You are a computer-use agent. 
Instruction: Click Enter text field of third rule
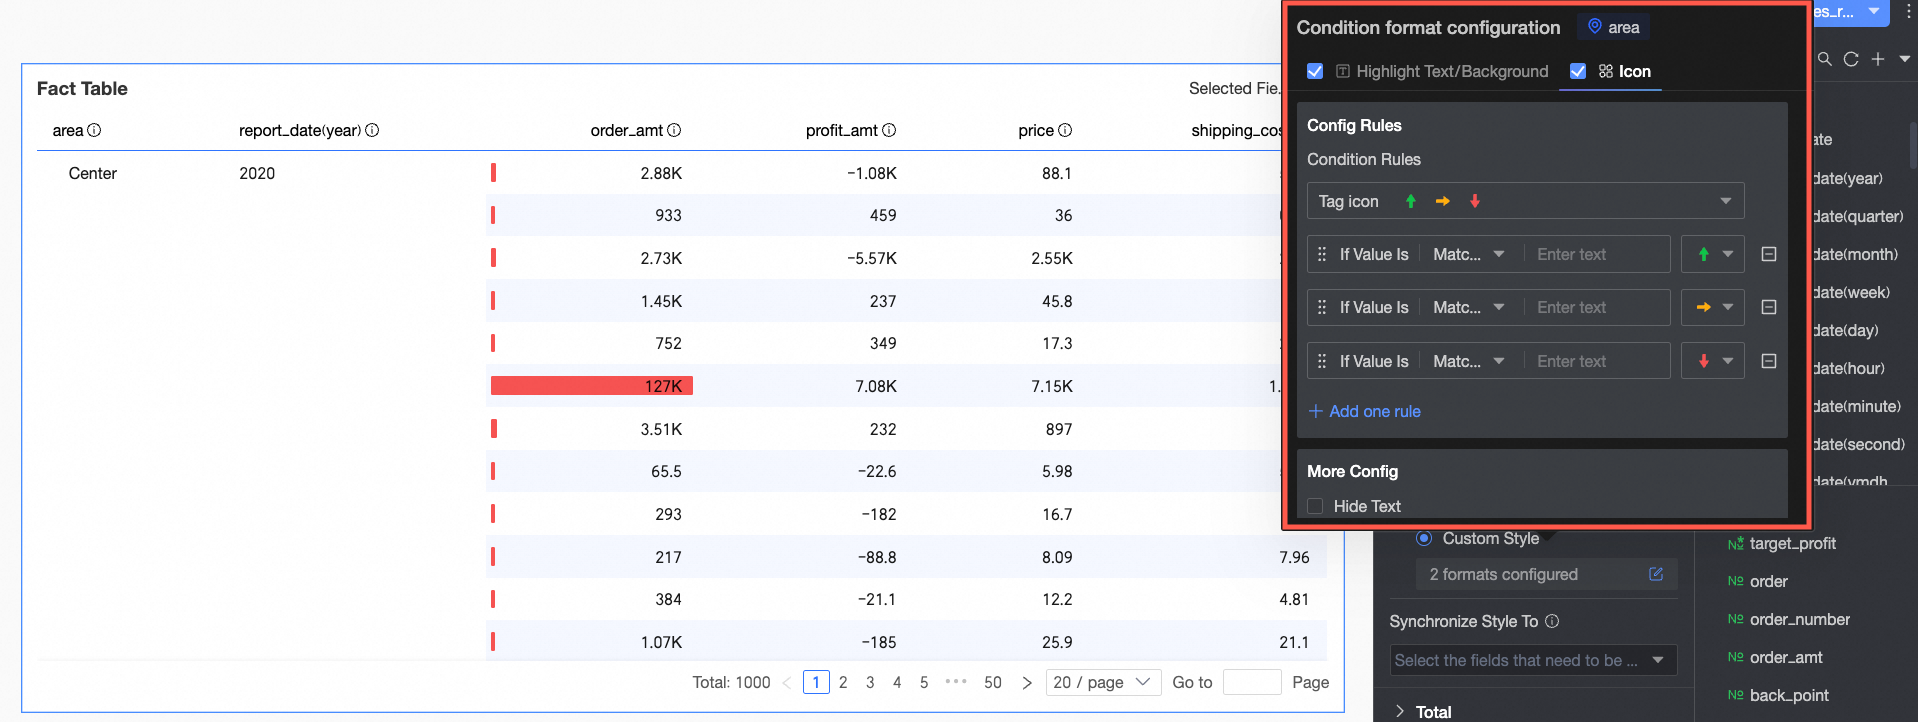point(1596,361)
